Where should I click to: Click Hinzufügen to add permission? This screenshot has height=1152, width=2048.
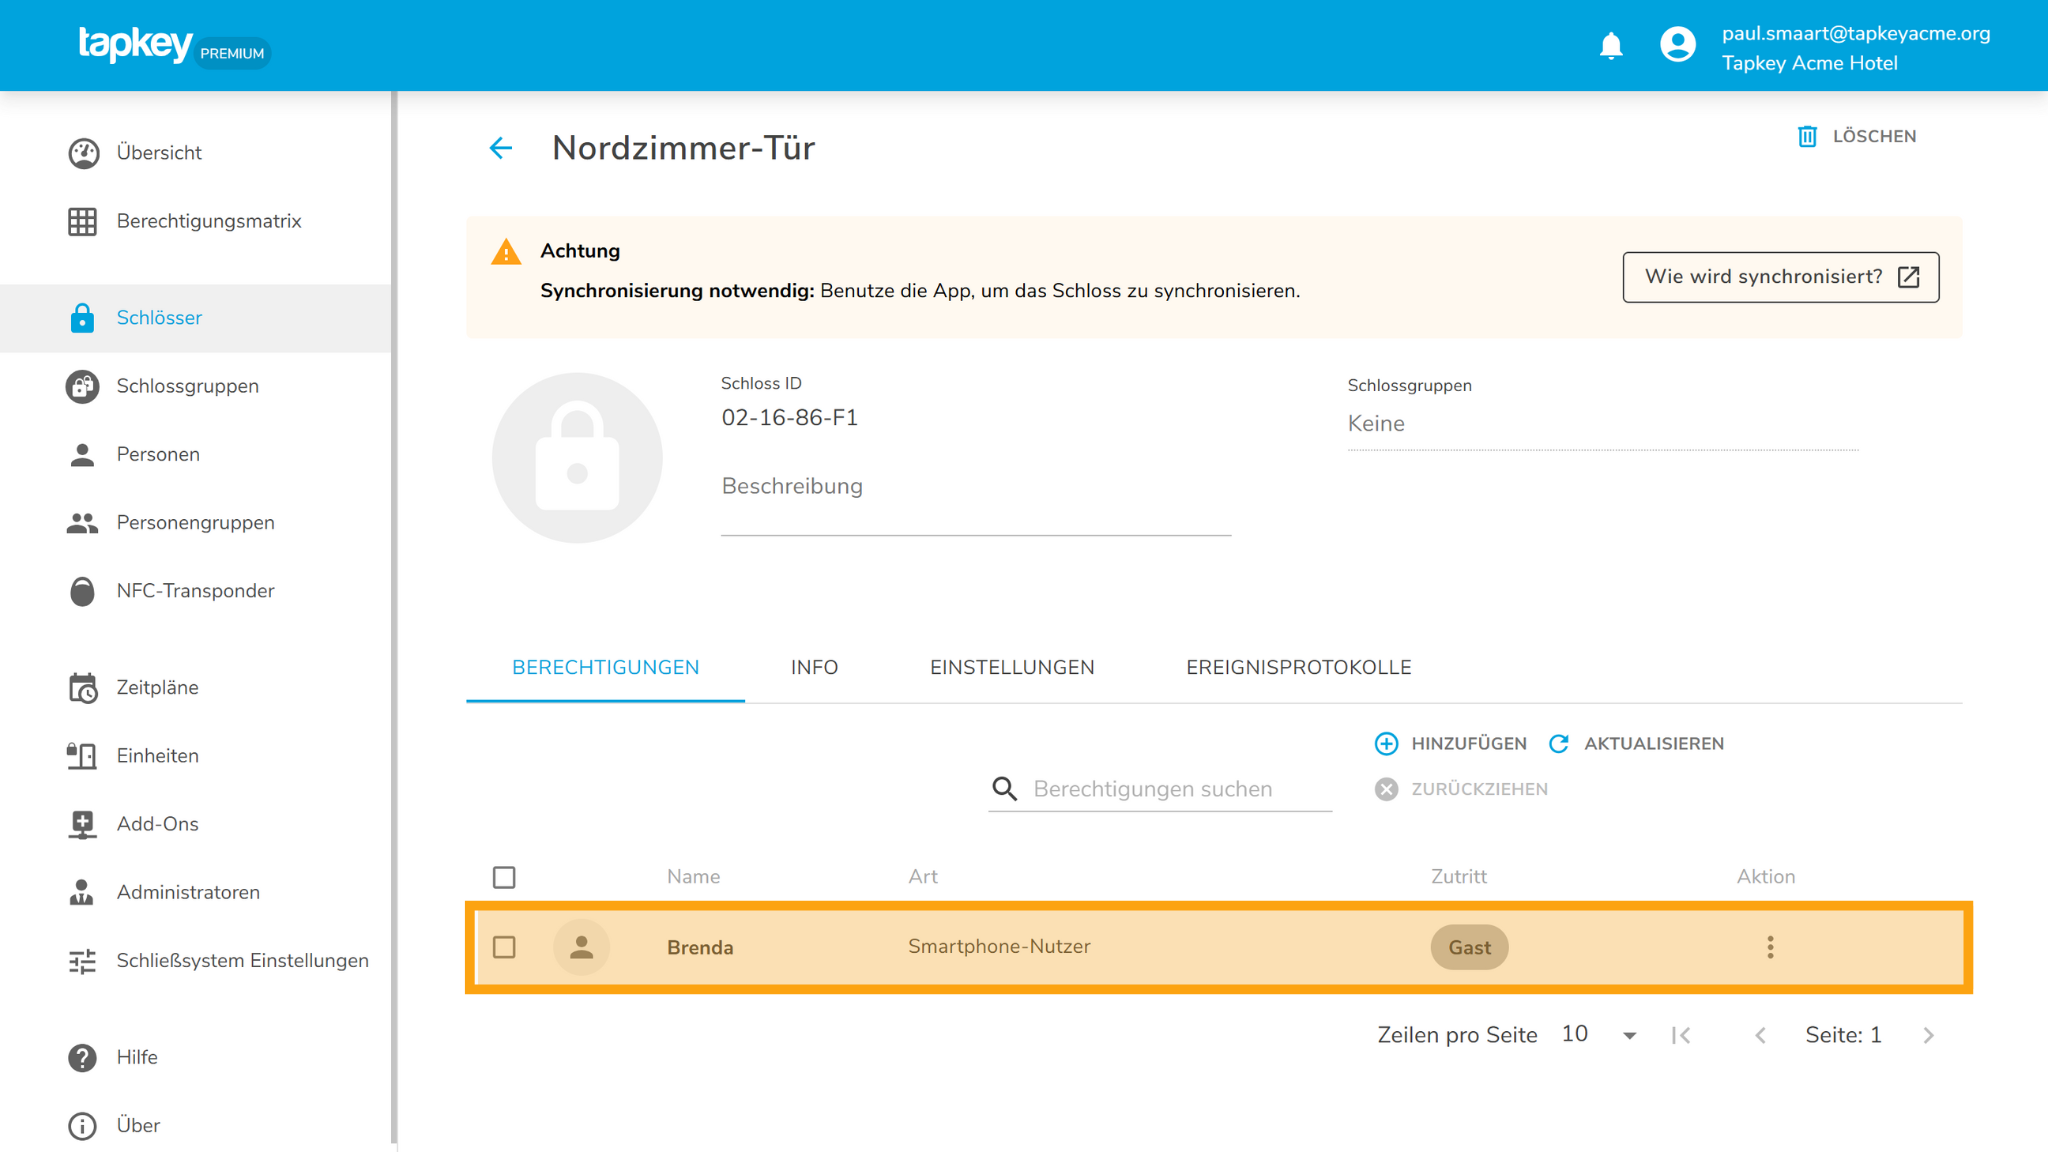tap(1451, 744)
